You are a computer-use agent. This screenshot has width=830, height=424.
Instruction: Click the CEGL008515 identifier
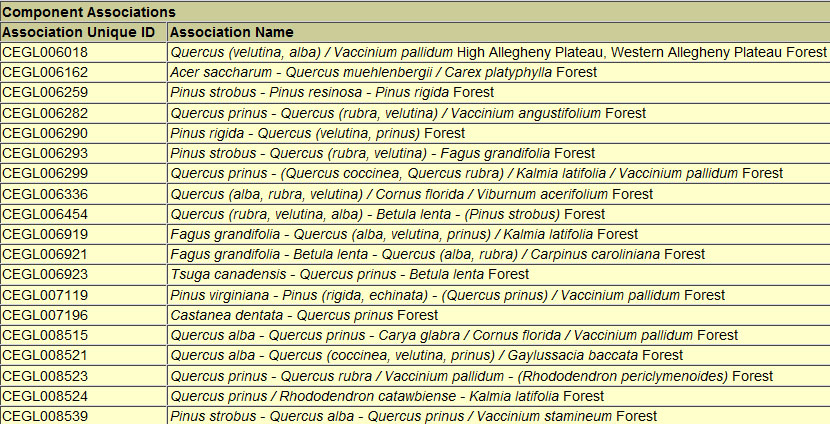[45, 335]
